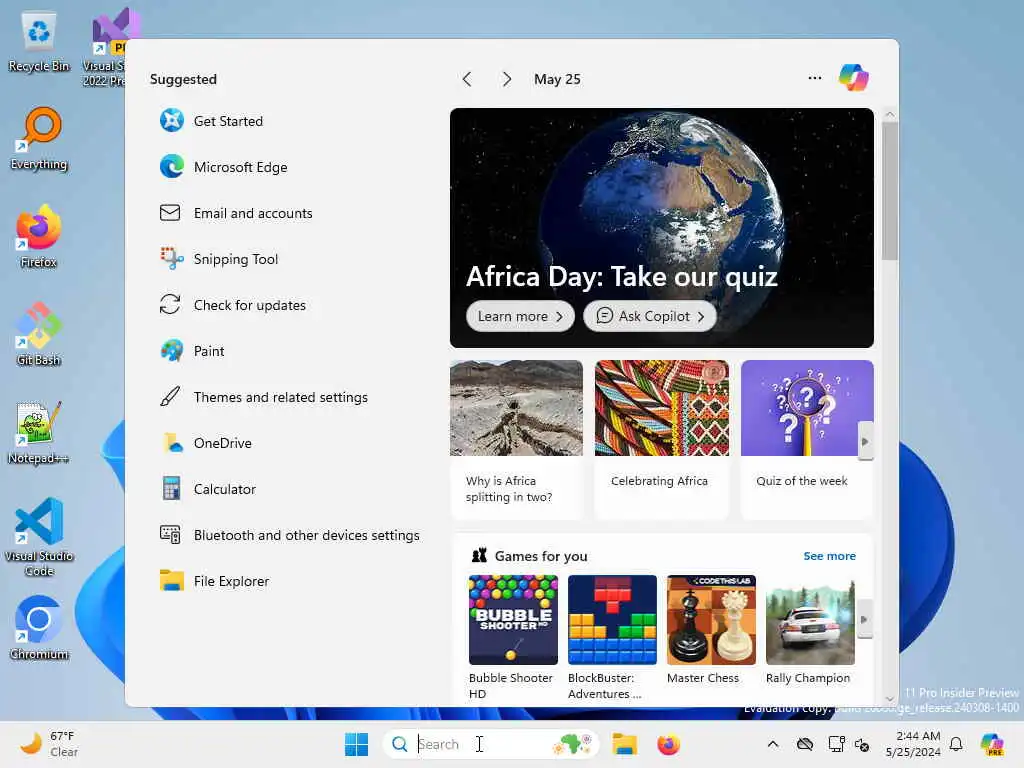
Task: Open Themes and related settings icon
Action: 170,396
